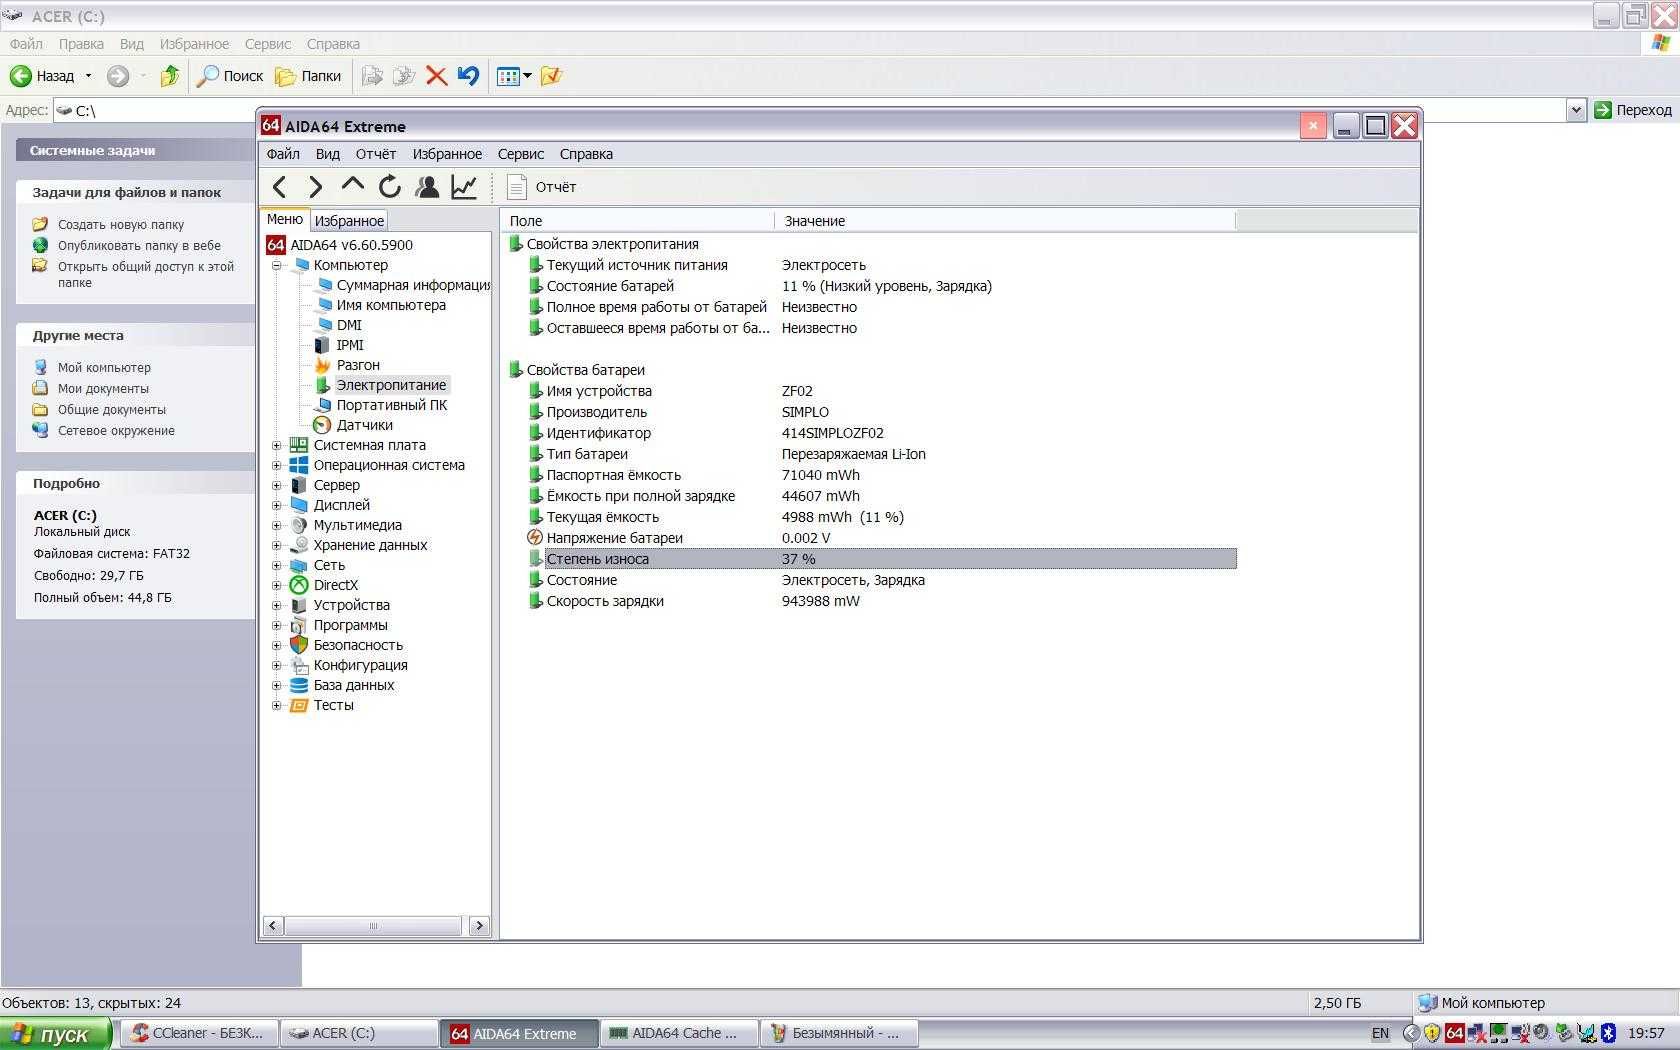Click the Поле column header
The height and width of the screenshot is (1050, 1680).
tap(638, 221)
